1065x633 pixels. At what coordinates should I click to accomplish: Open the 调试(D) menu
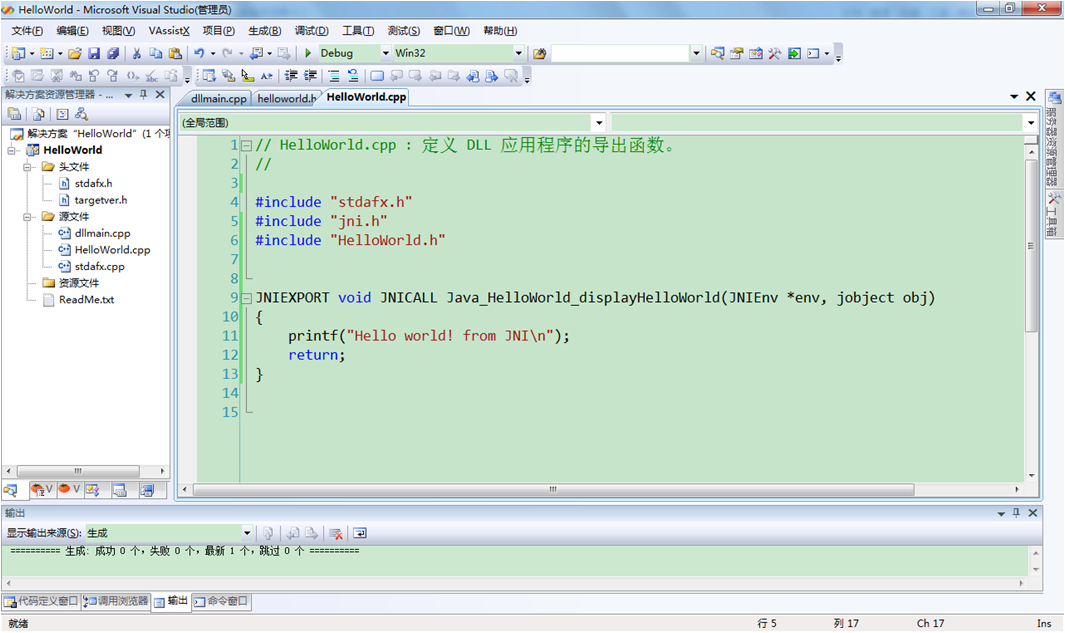311,31
